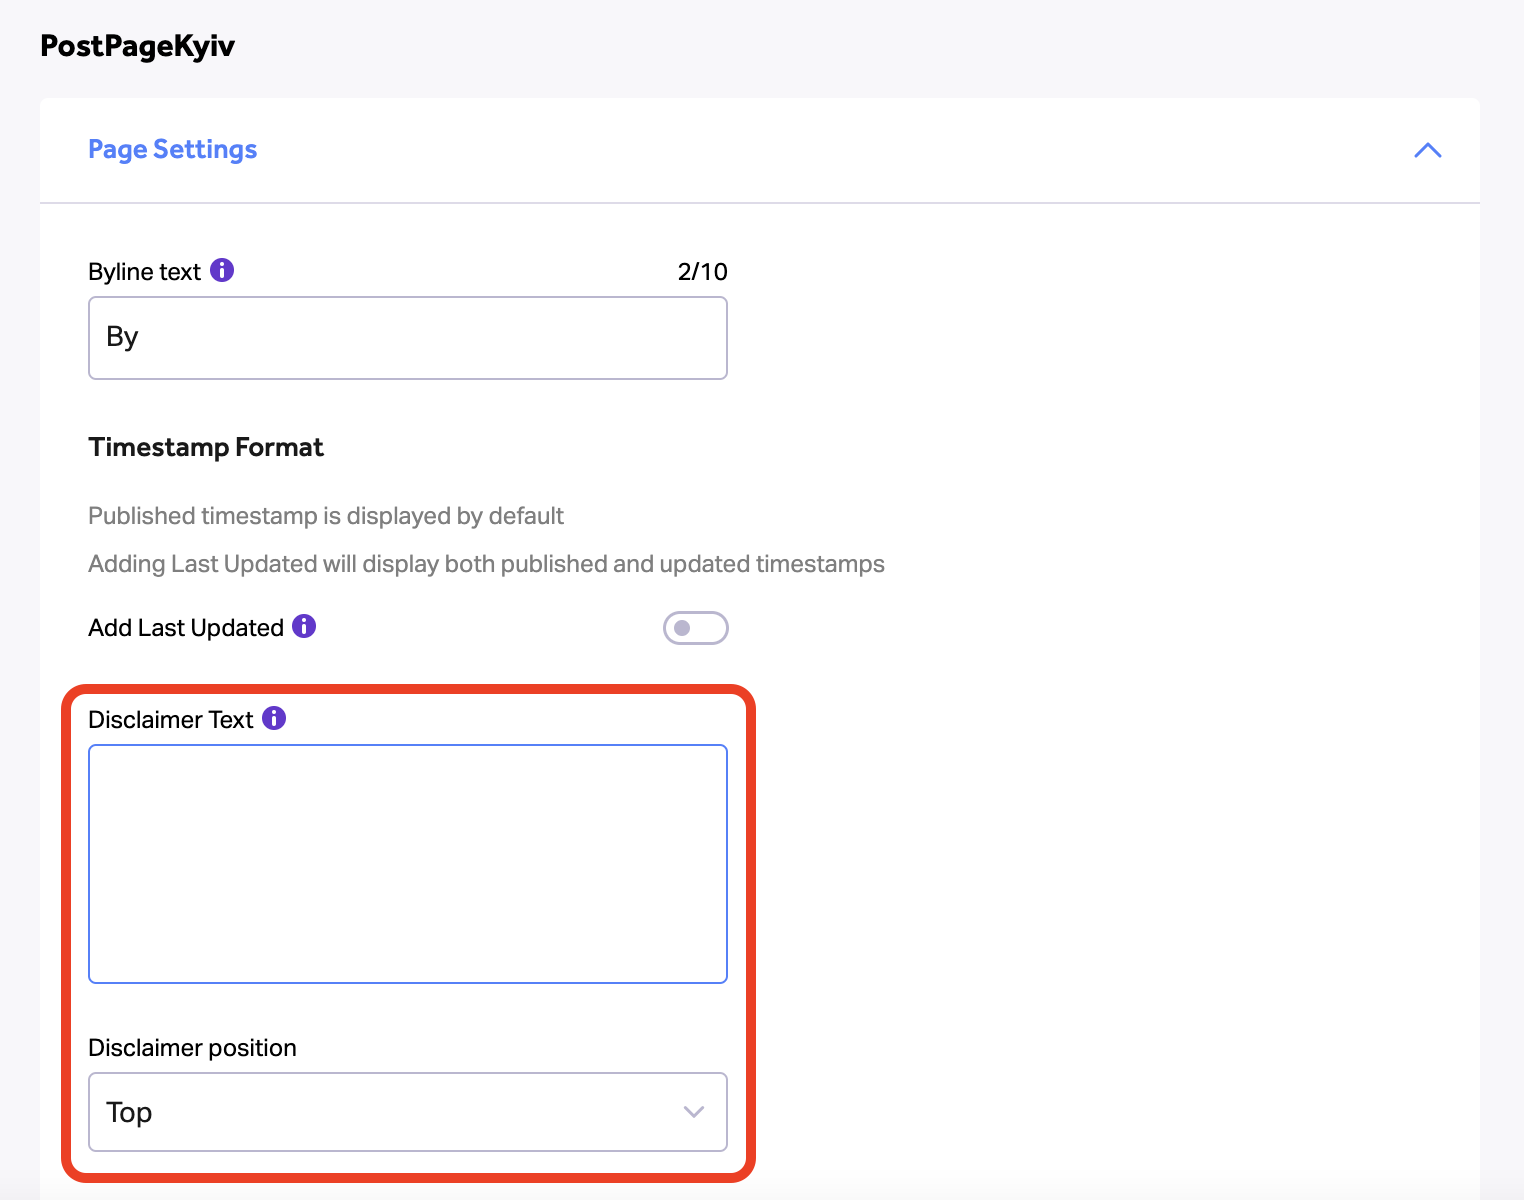Click the Add Last Updated label

[186, 628]
